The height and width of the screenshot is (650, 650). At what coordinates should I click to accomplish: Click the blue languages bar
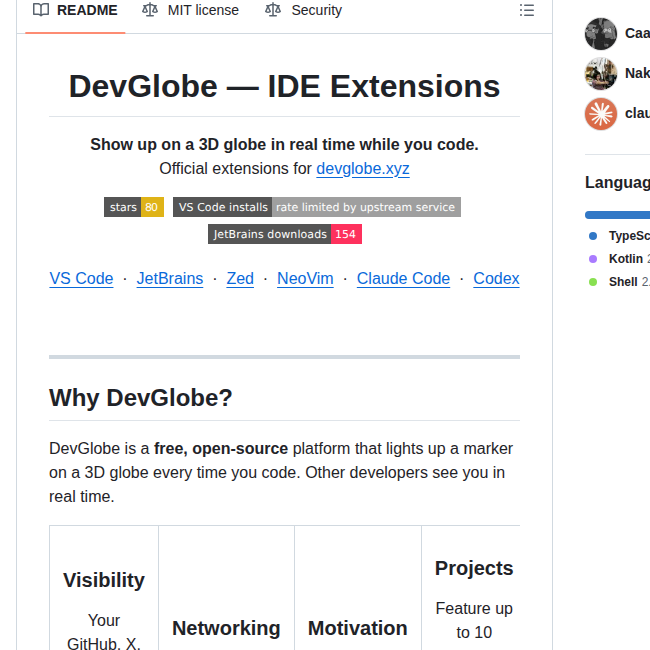click(x=617, y=215)
